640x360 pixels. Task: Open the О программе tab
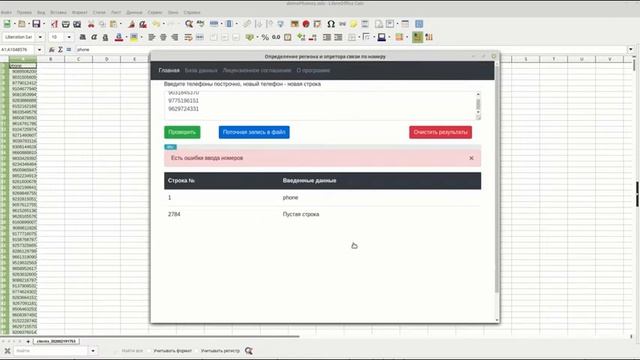313,70
